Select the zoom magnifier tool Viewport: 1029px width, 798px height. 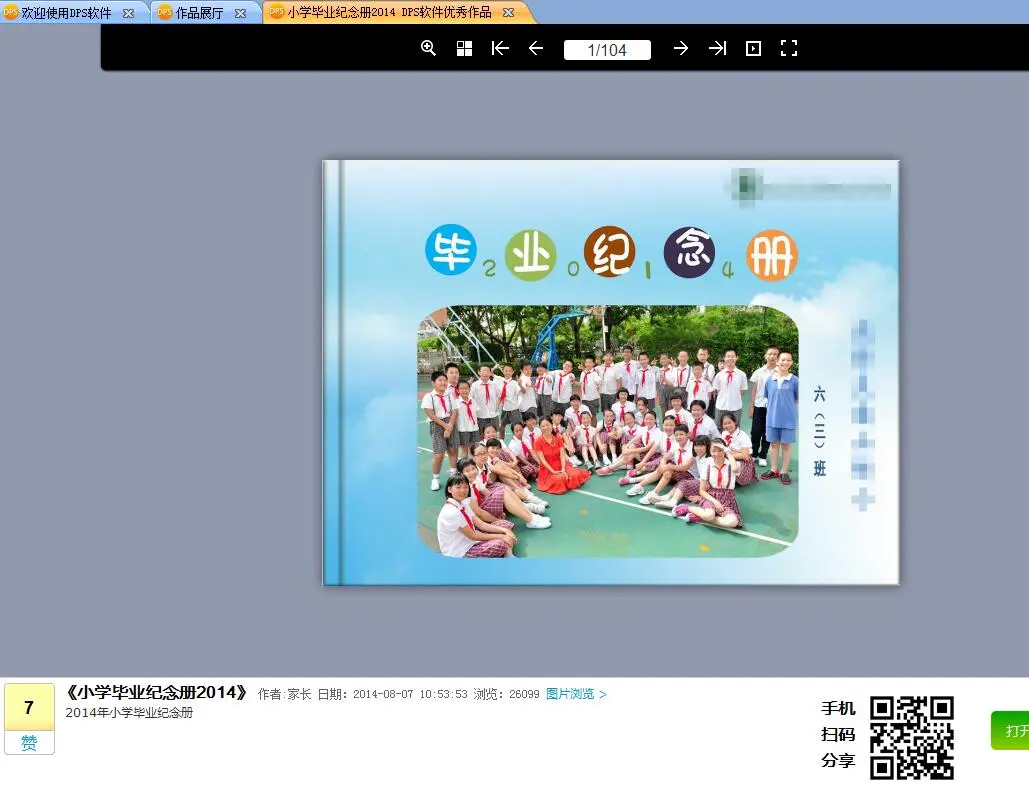[428, 48]
